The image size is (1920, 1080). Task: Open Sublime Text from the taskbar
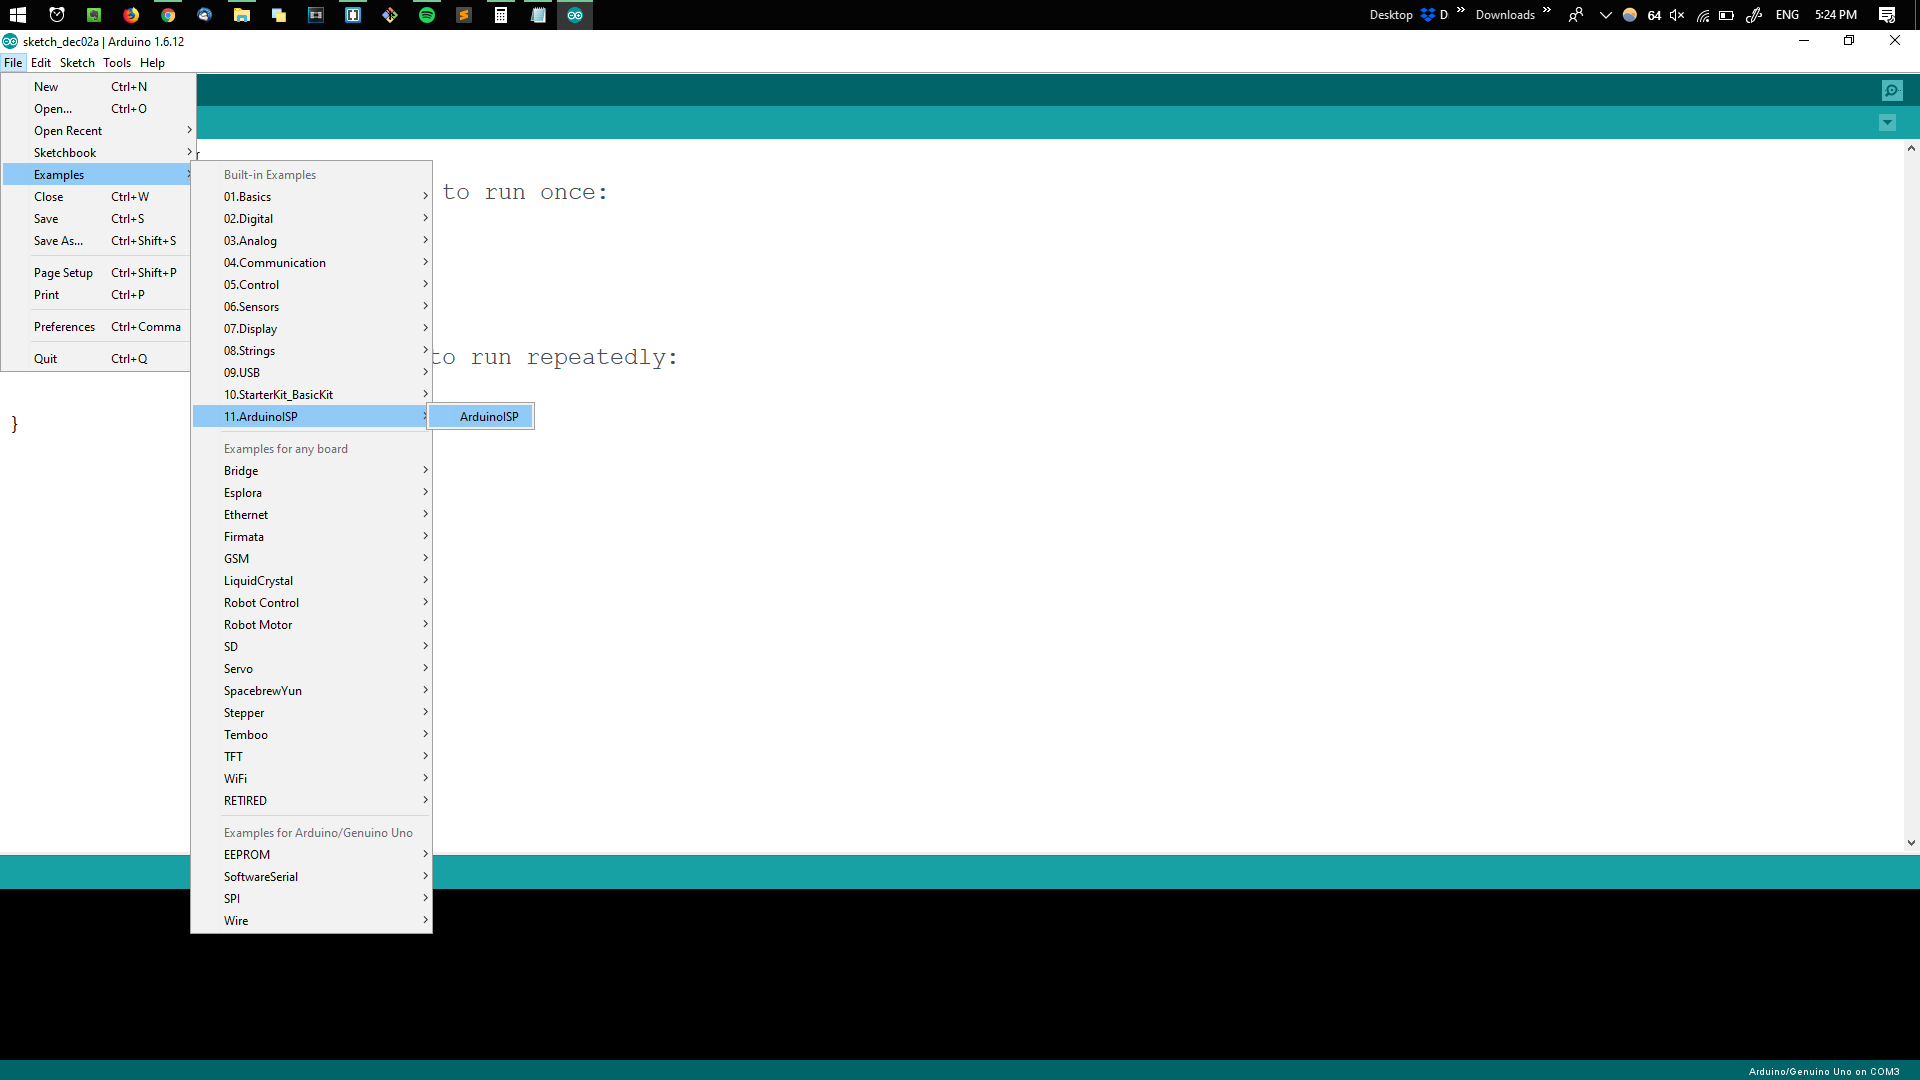[x=464, y=15]
